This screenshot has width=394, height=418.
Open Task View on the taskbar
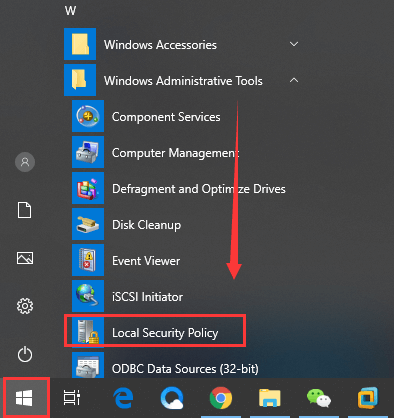72,398
